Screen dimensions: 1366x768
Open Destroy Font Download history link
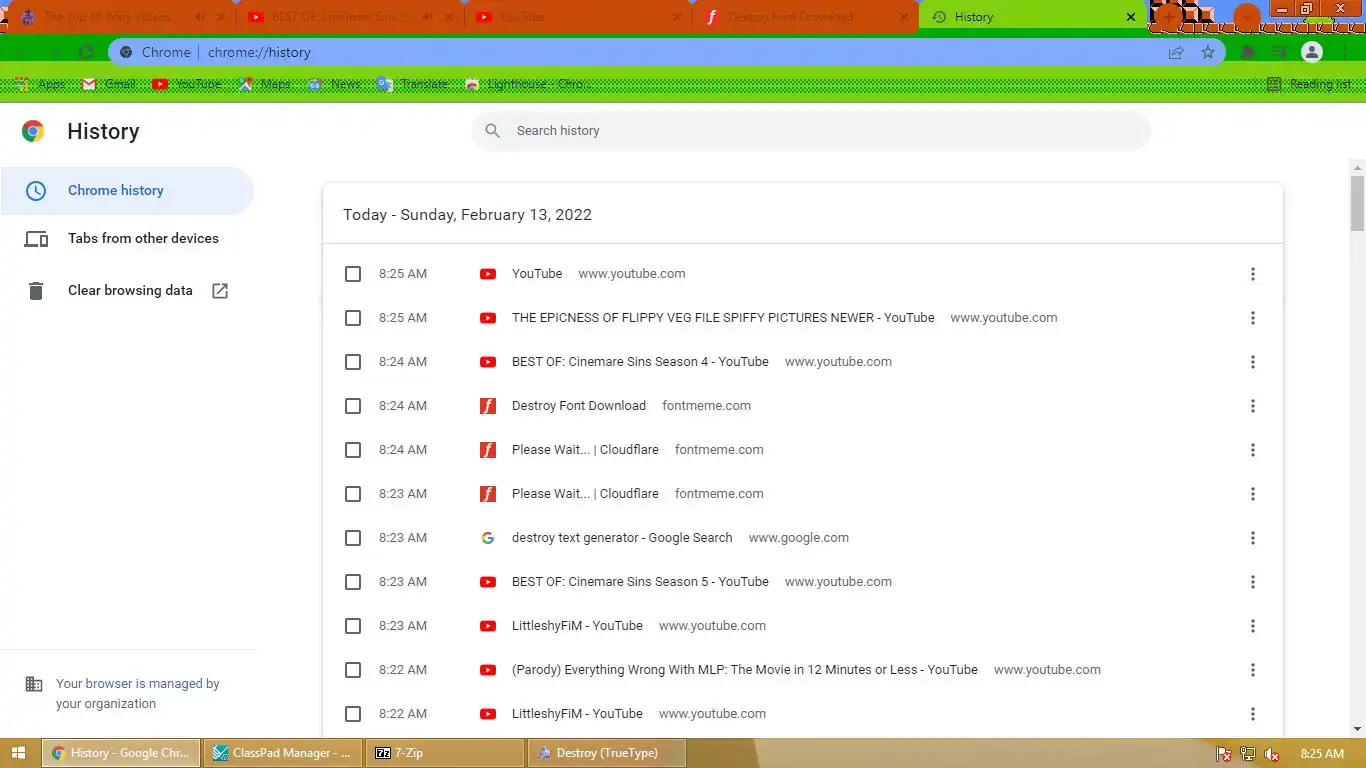[x=579, y=406]
